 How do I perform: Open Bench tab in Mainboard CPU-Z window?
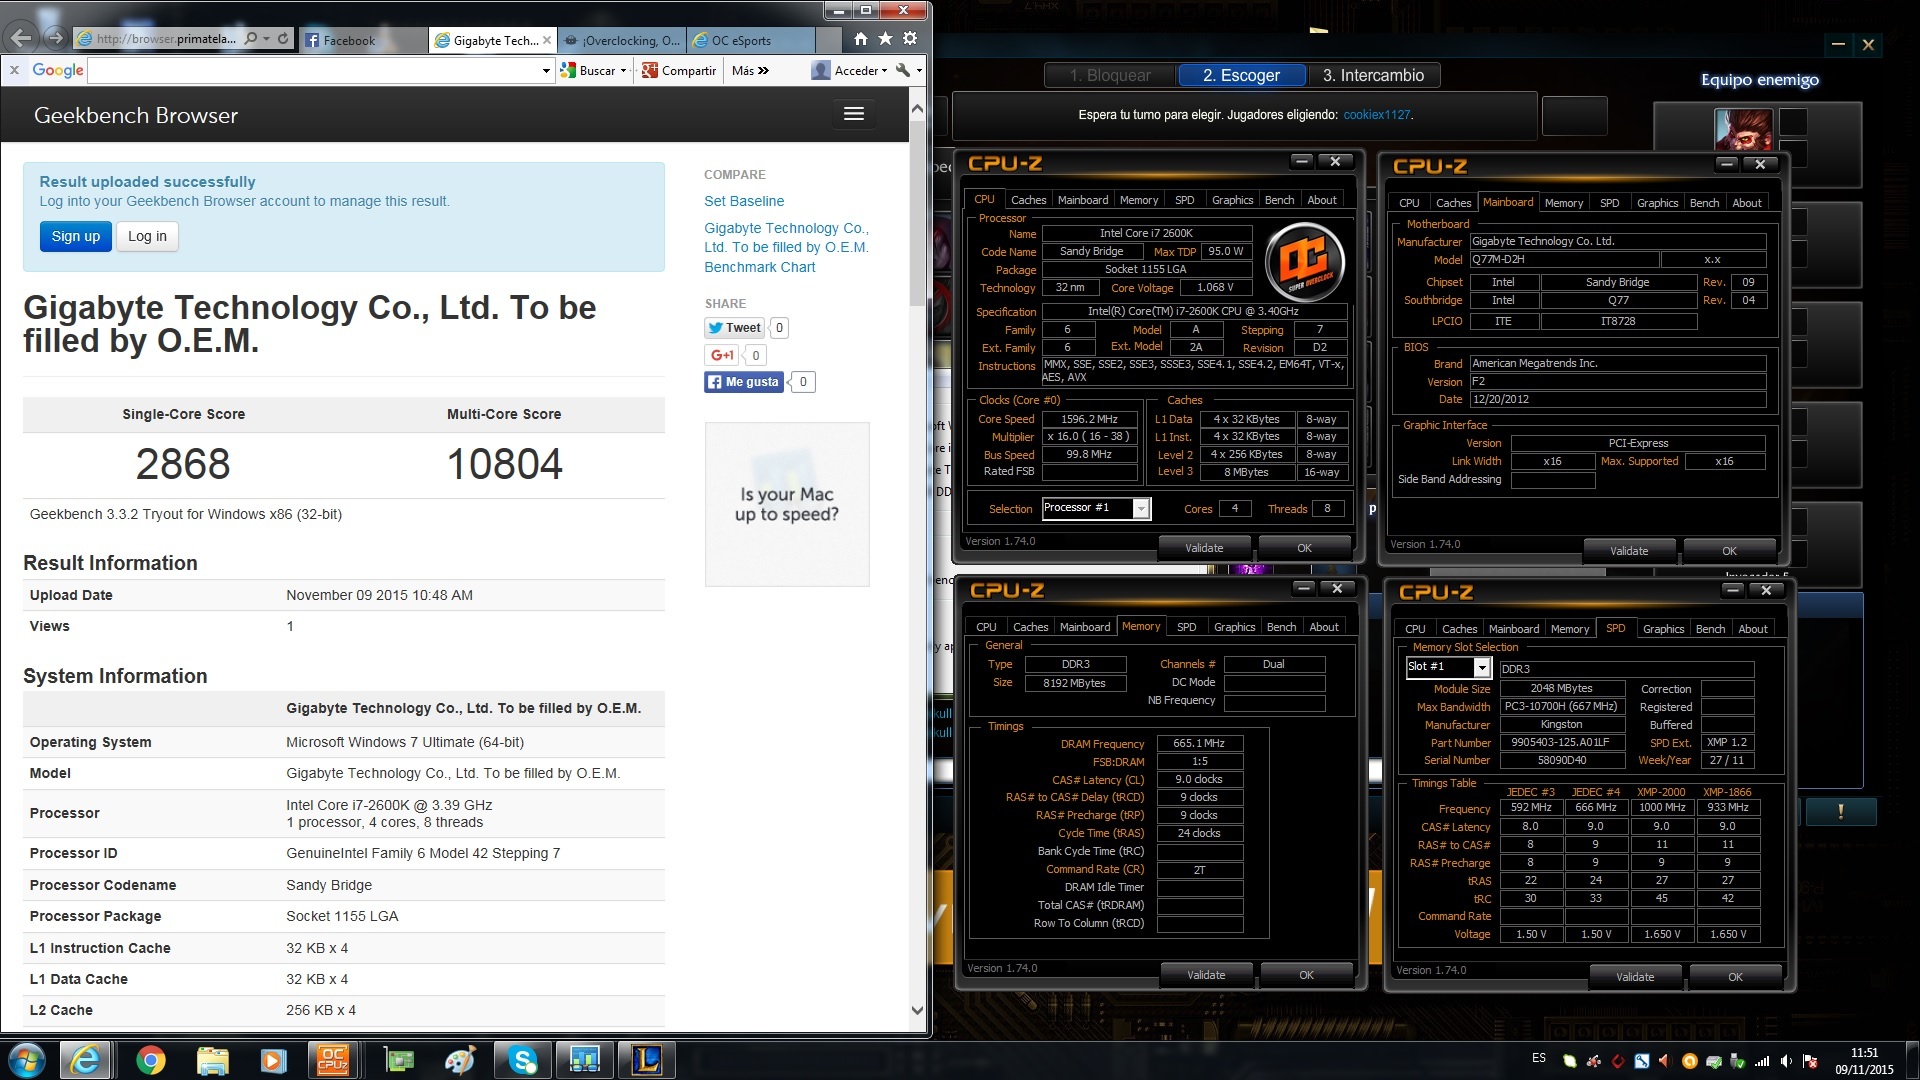1704,203
